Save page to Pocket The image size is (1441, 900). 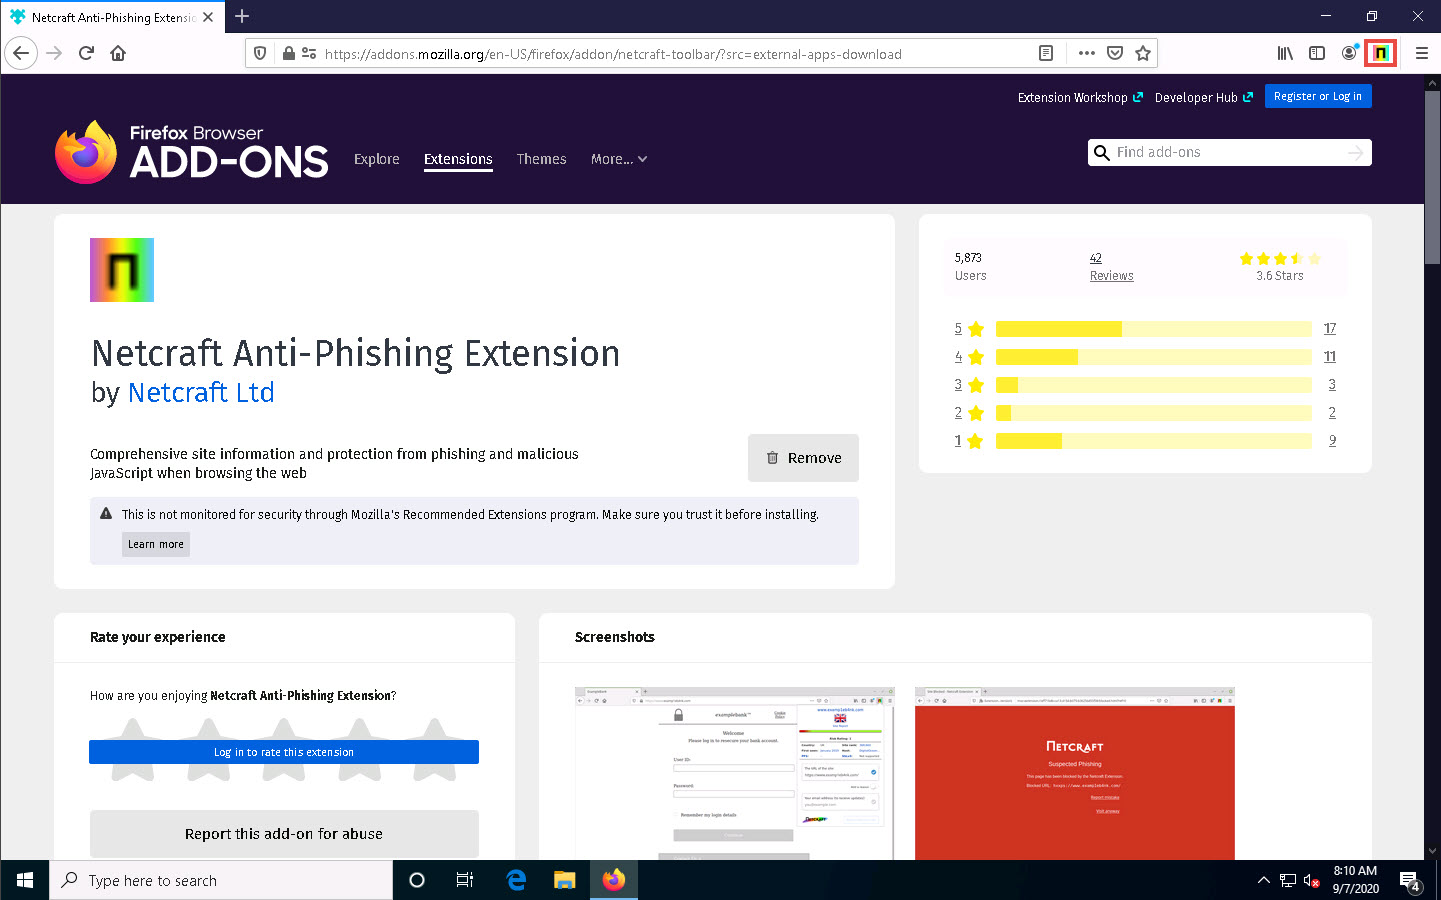pyautogui.click(x=1115, y=54)
